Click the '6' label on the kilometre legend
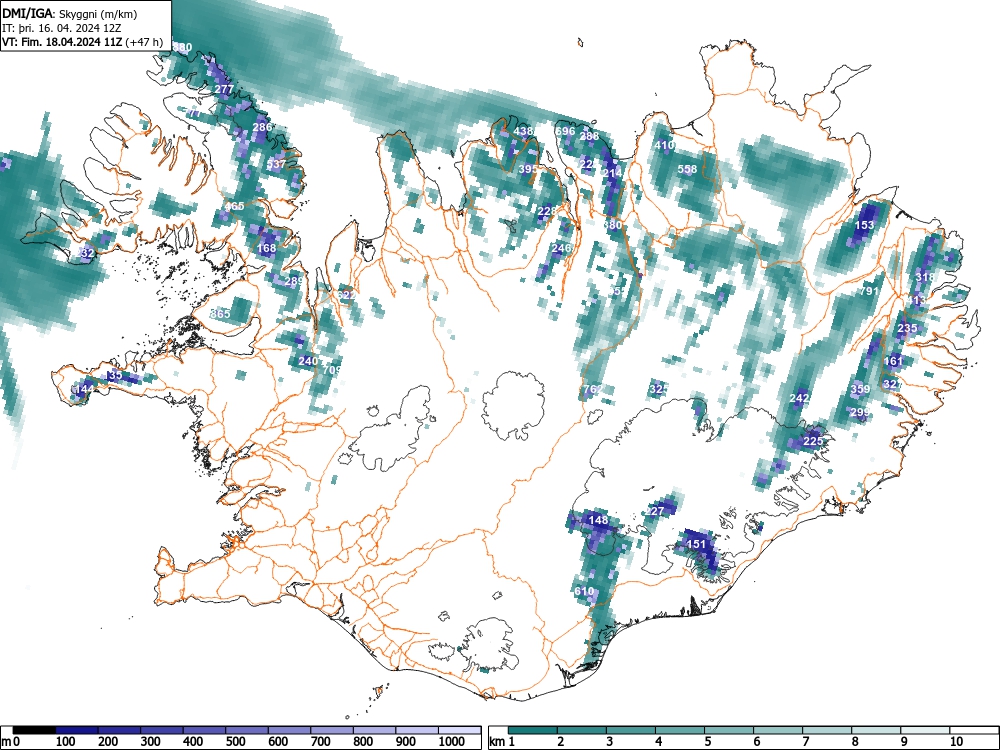Screen dimensions: 1000x750 pos(756,742)
